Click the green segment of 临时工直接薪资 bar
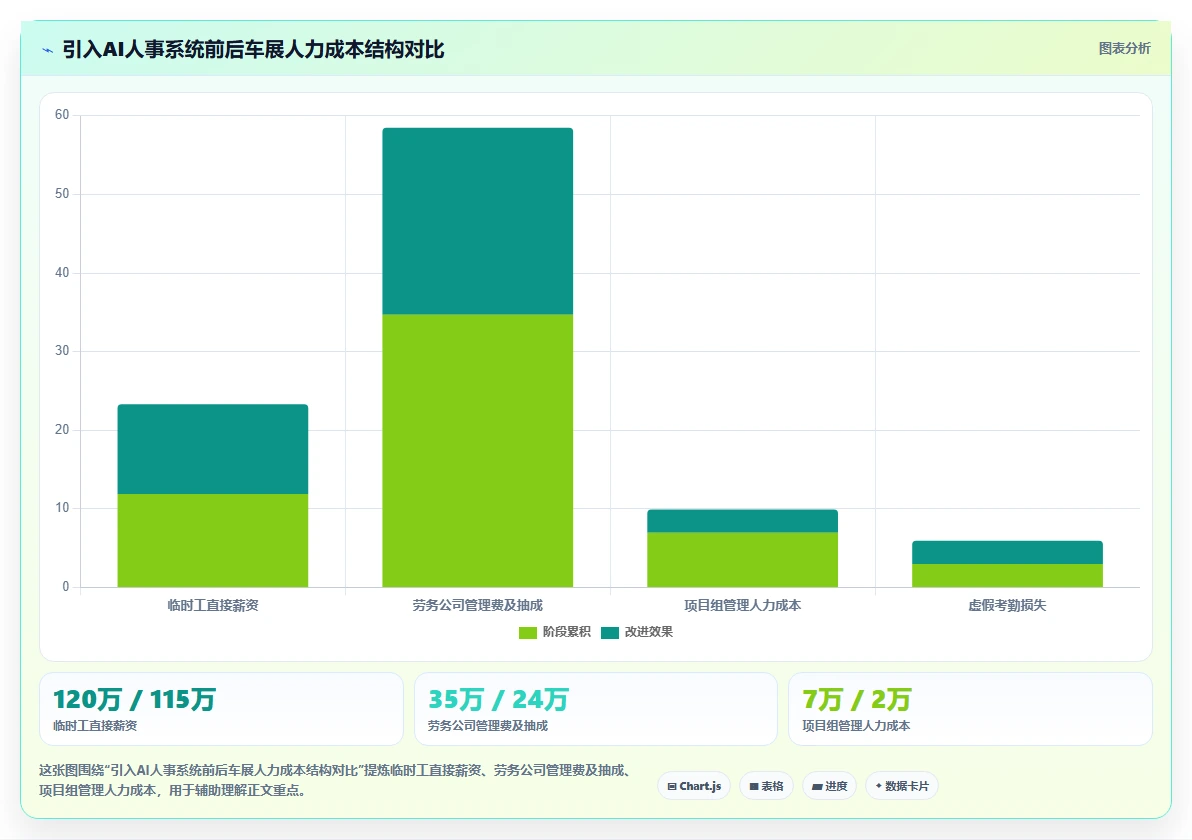This screenshot has height=840, width=1192. (x=213, y=540)
